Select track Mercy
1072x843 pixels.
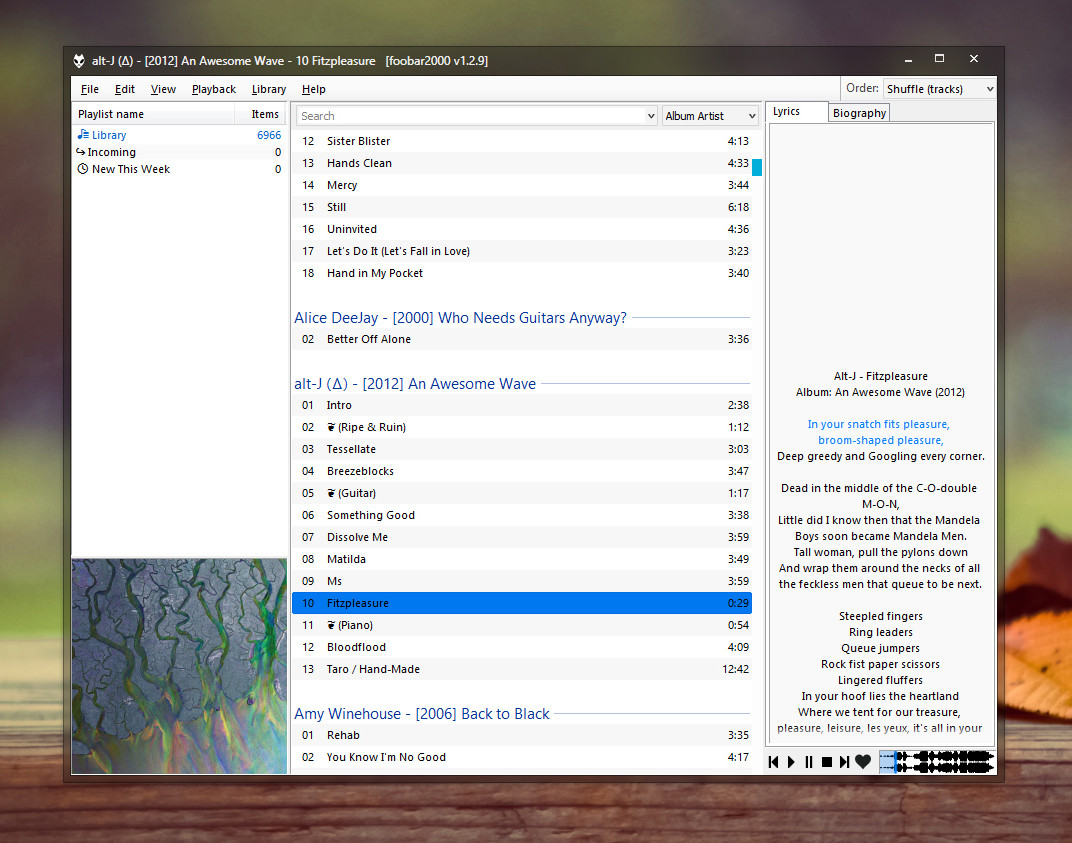click(522, 185)
